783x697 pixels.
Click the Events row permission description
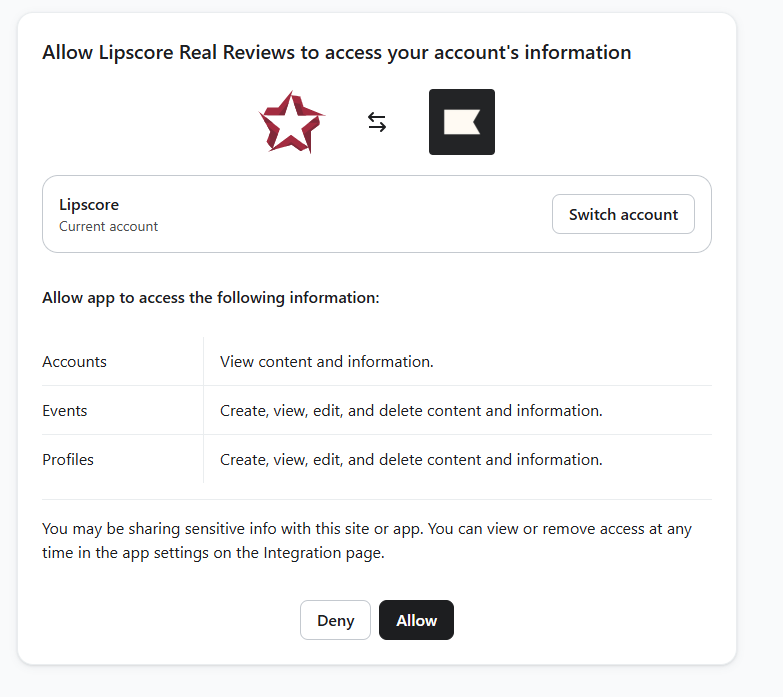[411, 410]
